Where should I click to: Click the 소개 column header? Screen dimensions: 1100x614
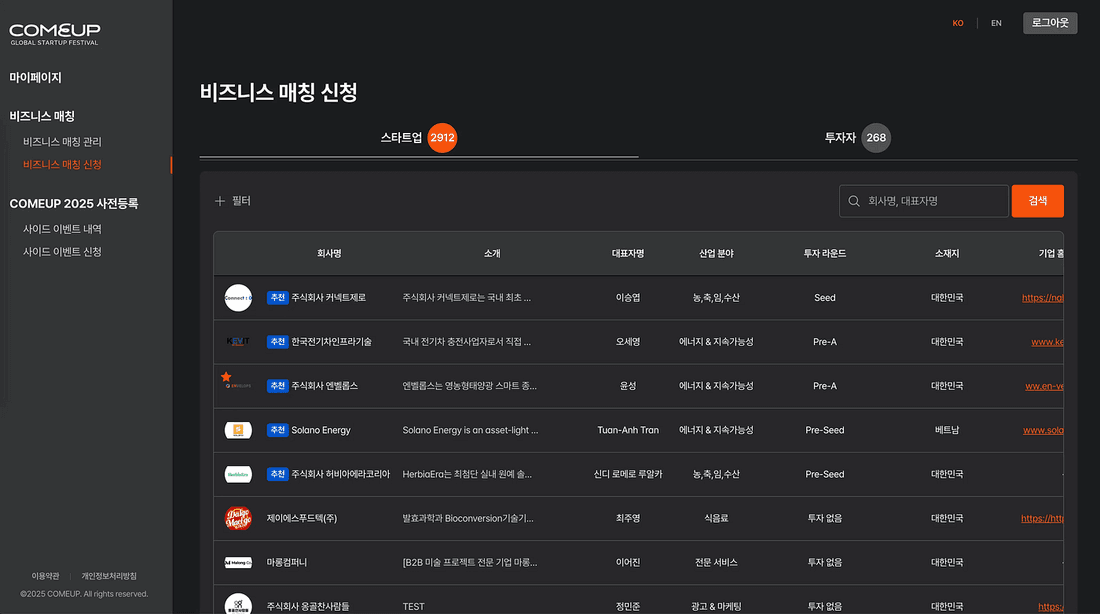point(492,253)
